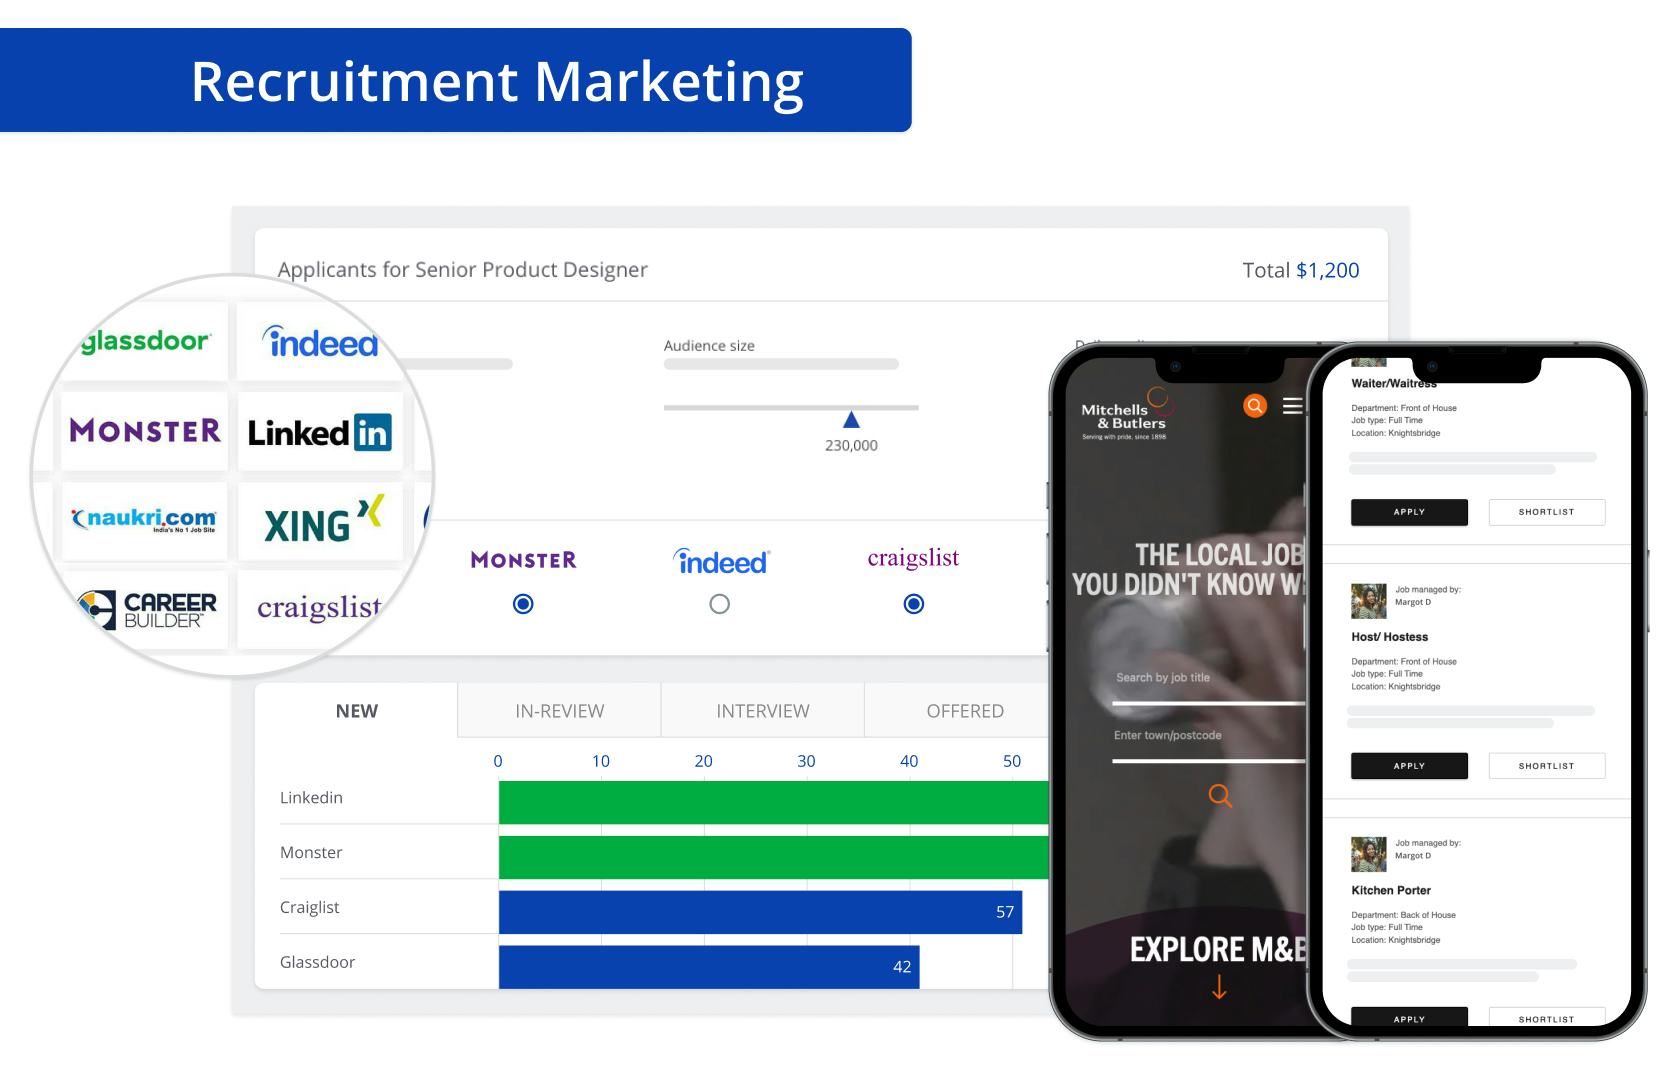Image resolution: width=1676 pixels, height=1066 pixels.
Task: Click the Craiglist row label in chart
Action: click(309, 908)
